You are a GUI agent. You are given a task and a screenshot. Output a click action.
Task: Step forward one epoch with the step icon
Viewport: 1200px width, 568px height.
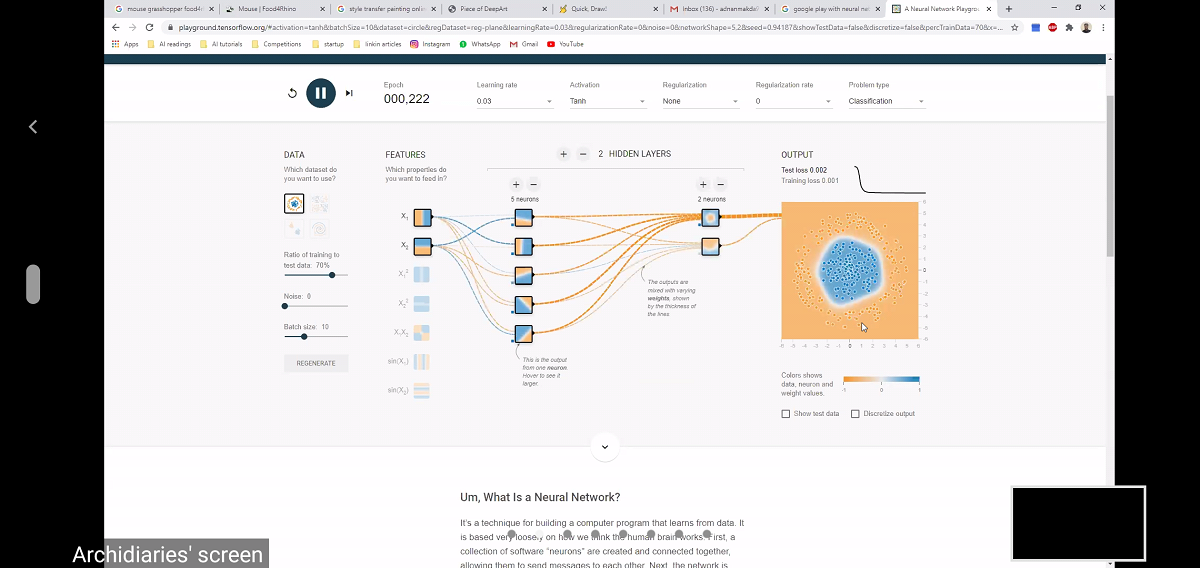(349, 93)
